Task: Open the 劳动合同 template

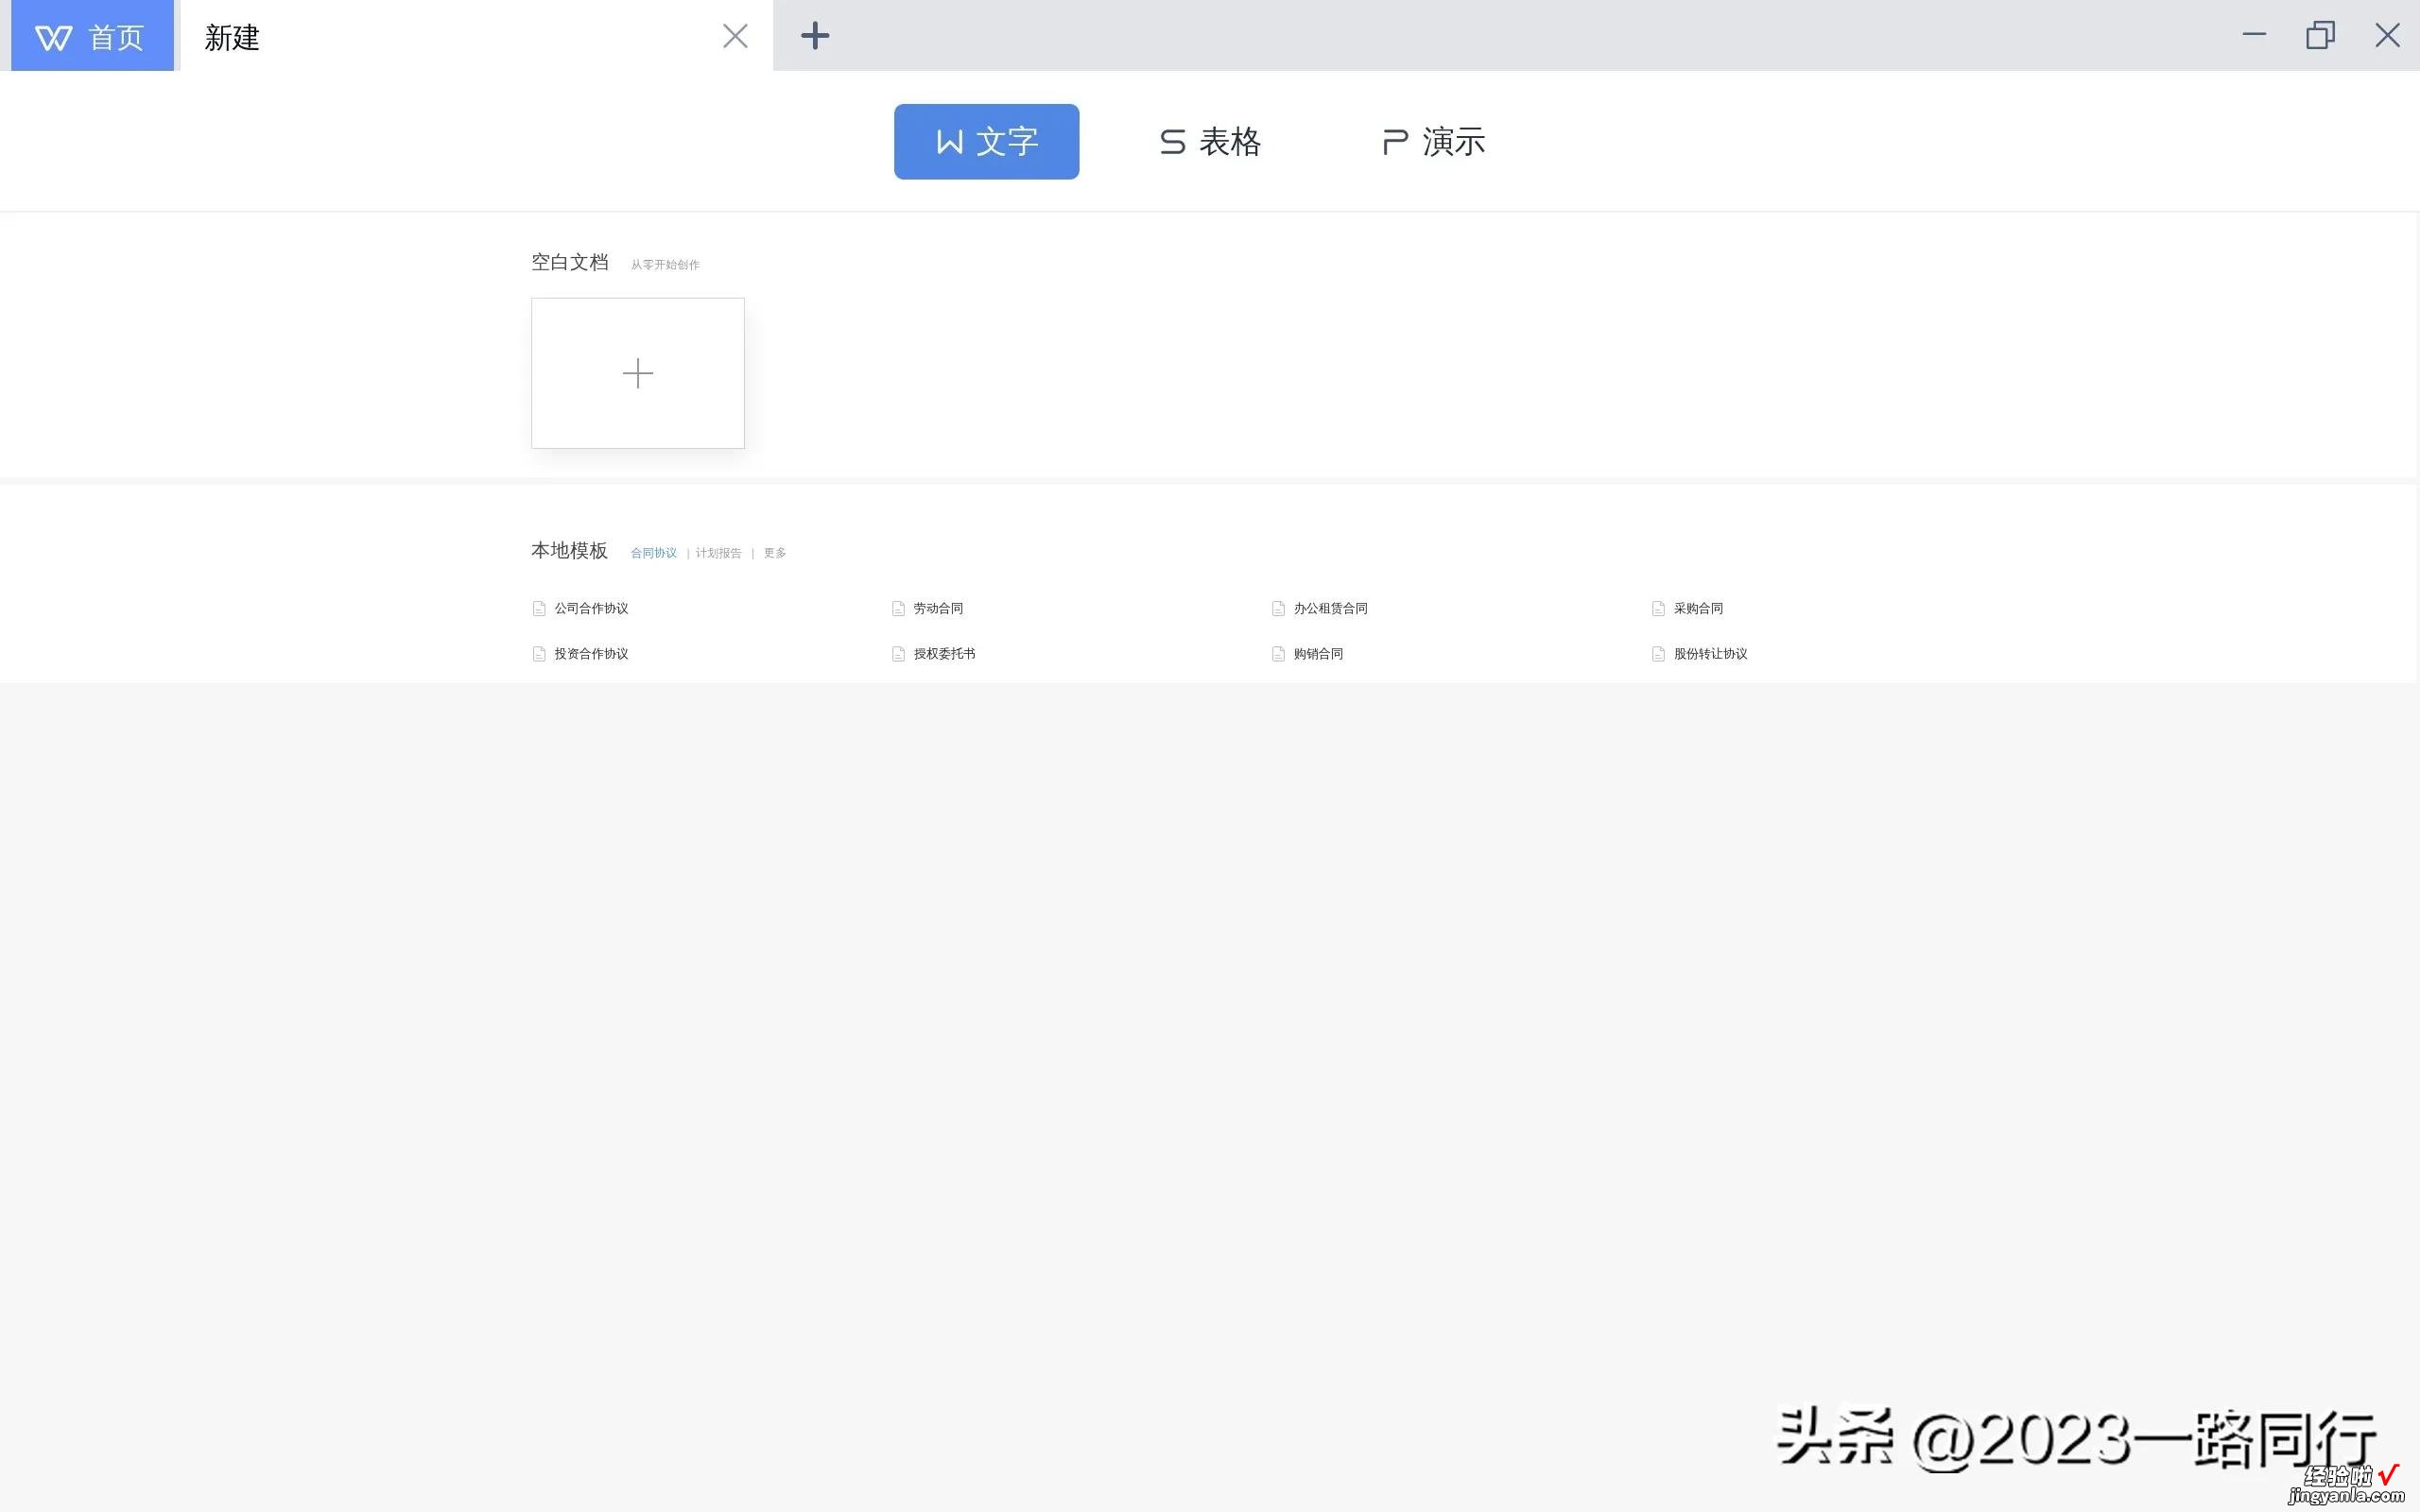Action: 938,608
